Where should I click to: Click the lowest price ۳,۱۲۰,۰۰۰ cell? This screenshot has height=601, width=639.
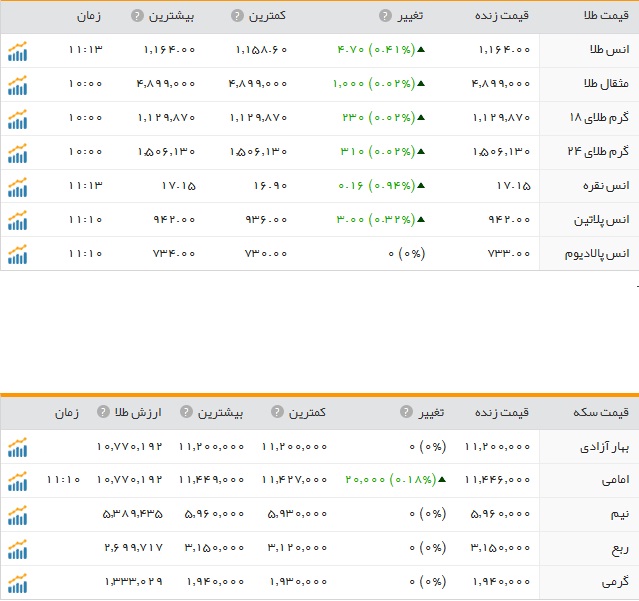[297, 548]
